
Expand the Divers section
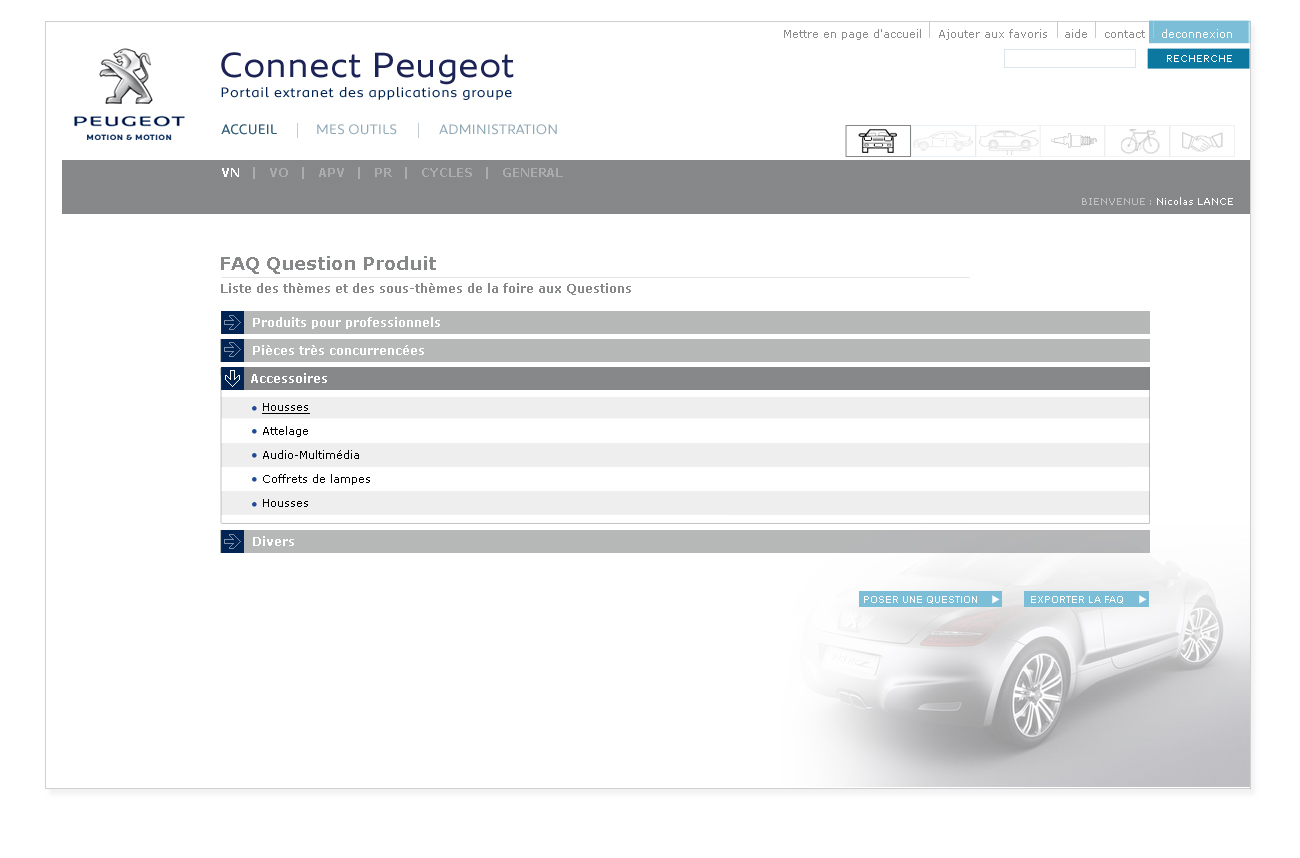click(x=232, y=542)
